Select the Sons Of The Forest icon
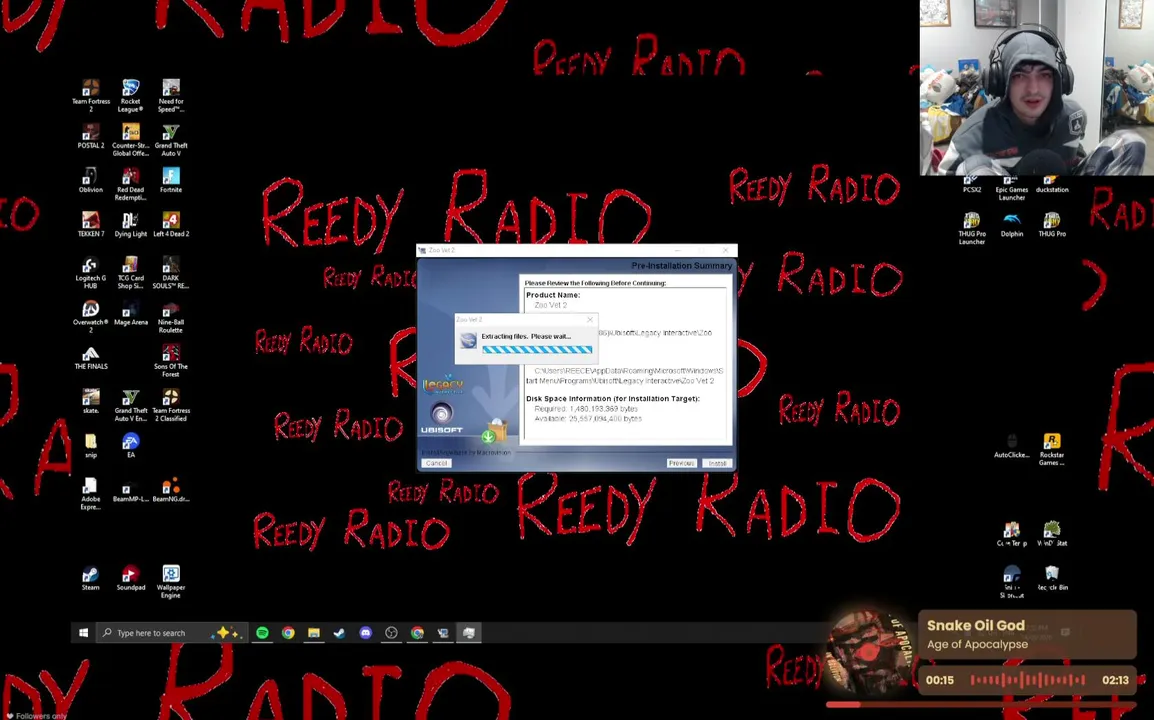This screenshot has width=1154, height=720. (x=171, y=361)
